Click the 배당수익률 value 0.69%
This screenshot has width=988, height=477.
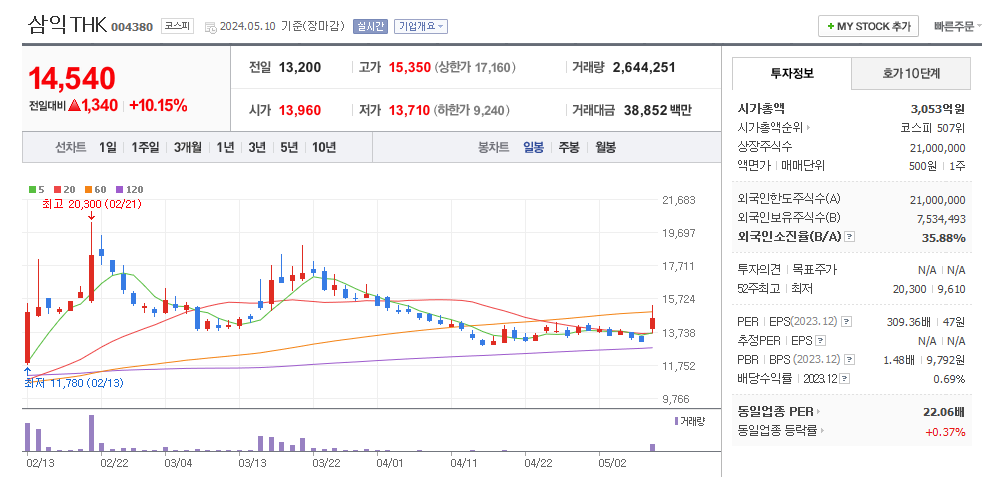click(949, 379)
